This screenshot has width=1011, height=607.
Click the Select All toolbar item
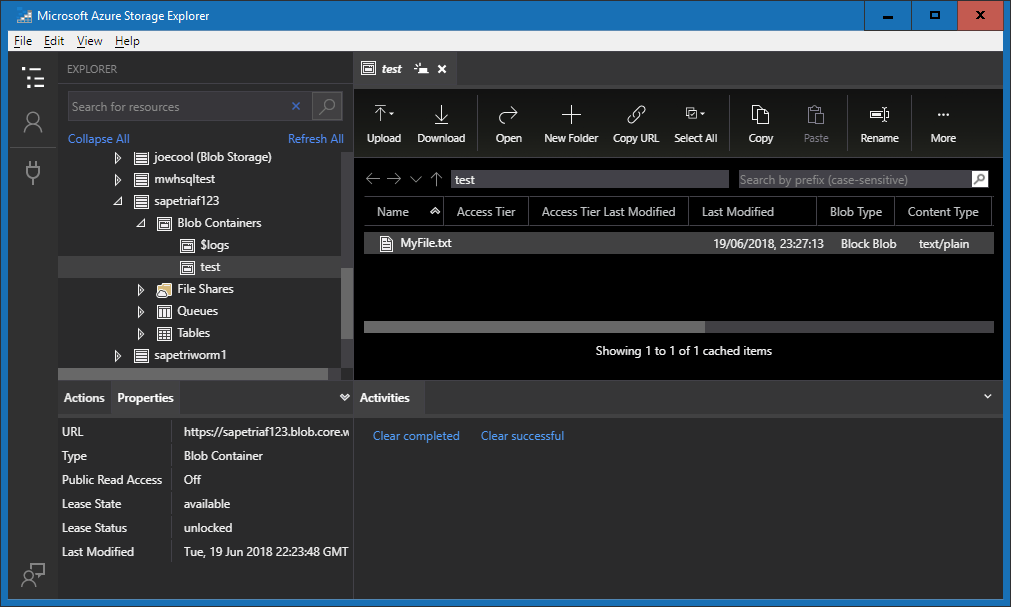[695, 122]
